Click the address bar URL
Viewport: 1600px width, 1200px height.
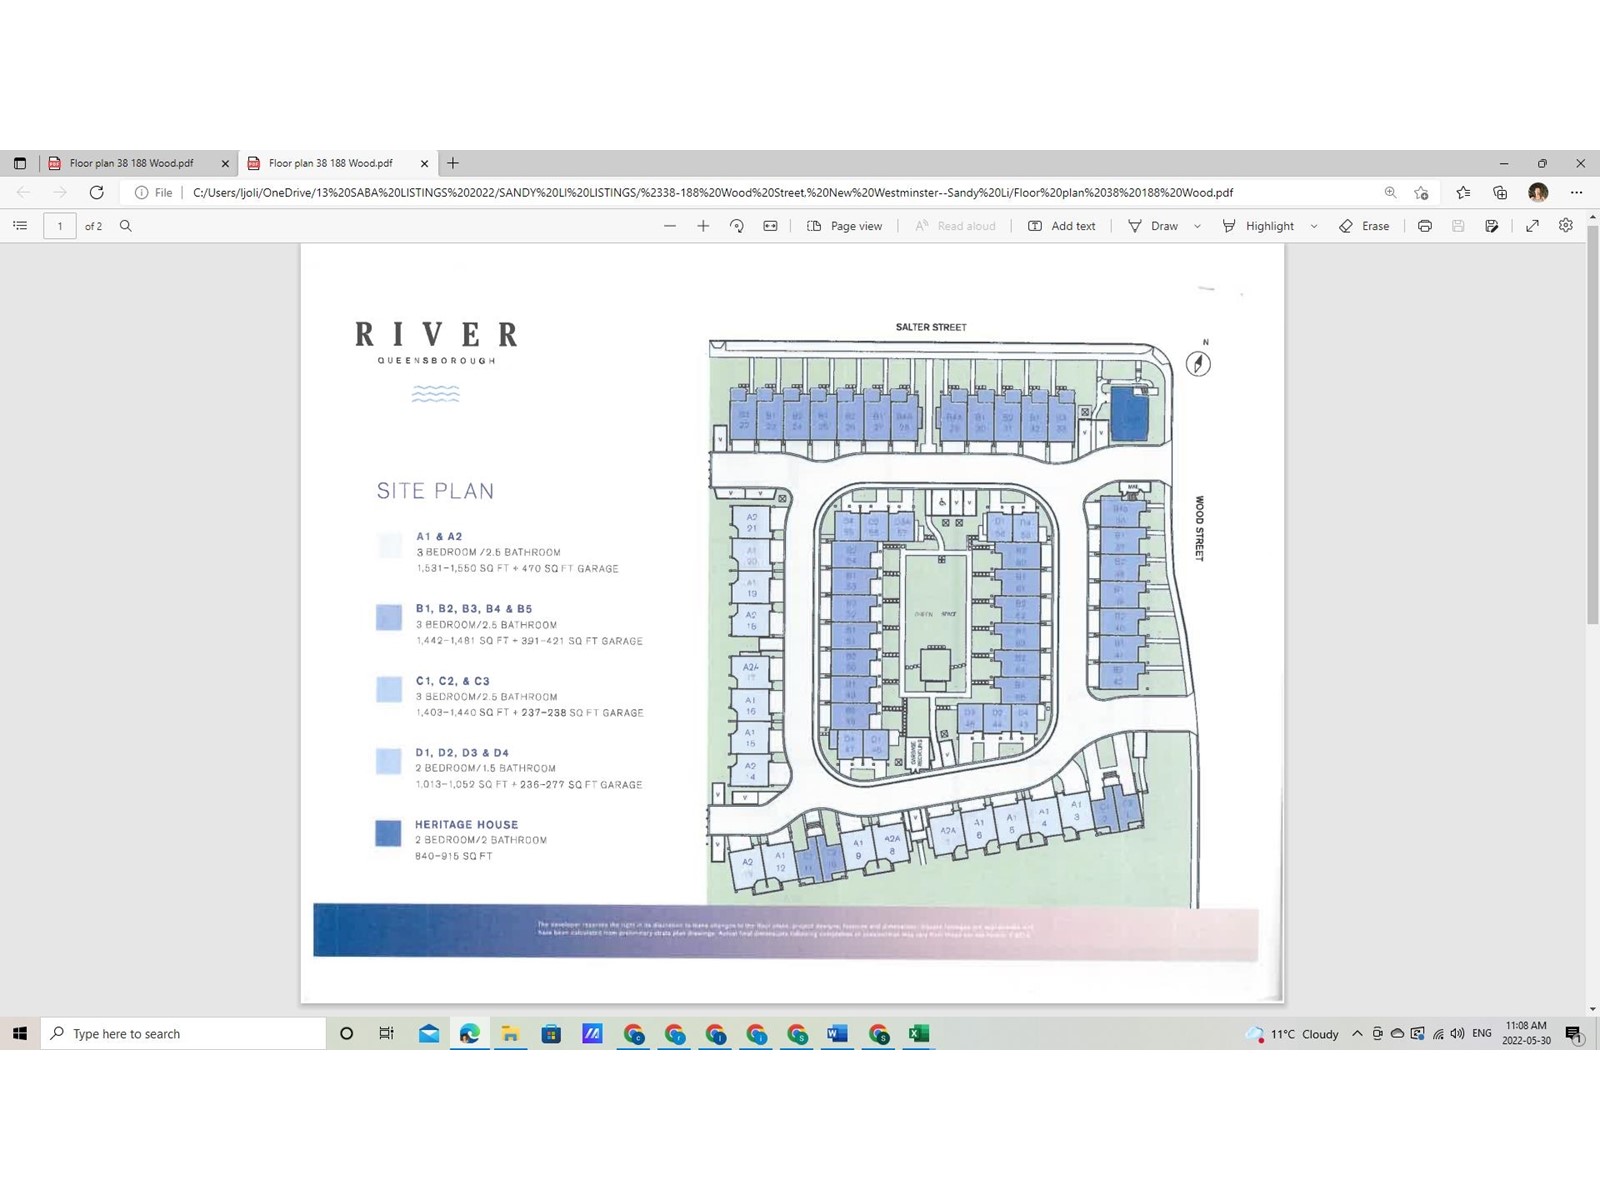712,192
